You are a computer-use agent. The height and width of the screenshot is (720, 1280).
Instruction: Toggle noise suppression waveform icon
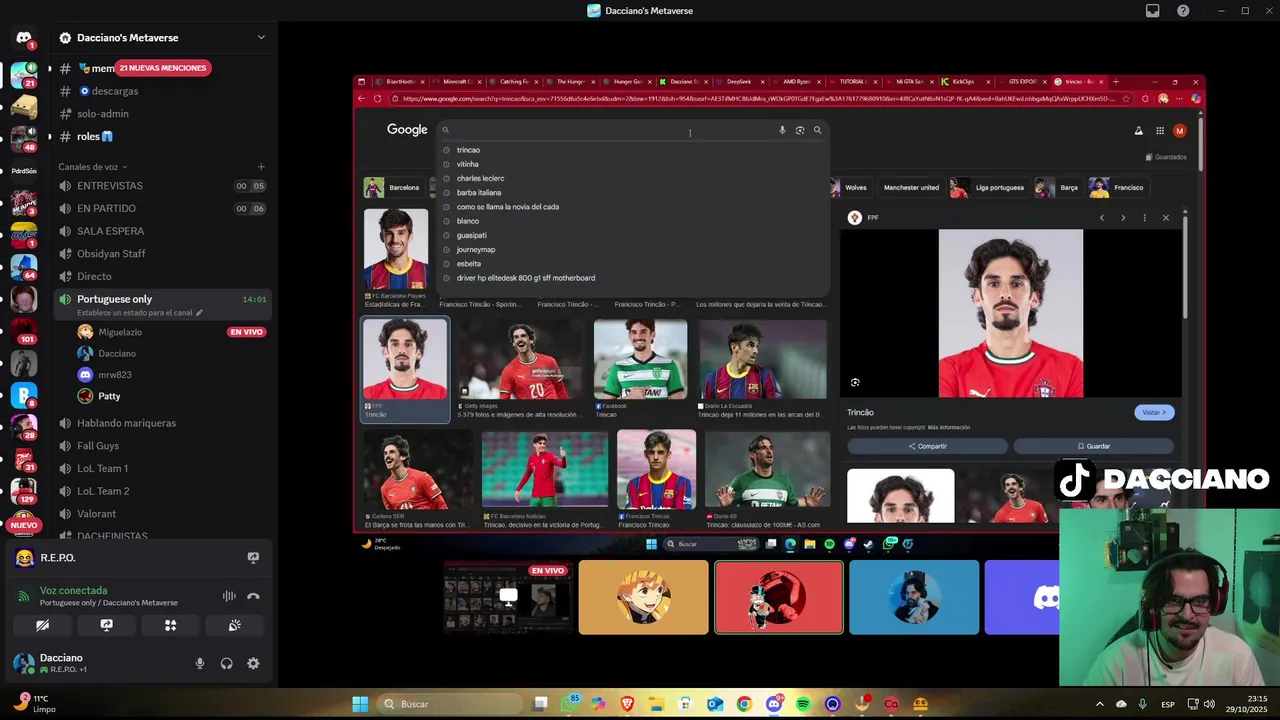click(229, 596)
